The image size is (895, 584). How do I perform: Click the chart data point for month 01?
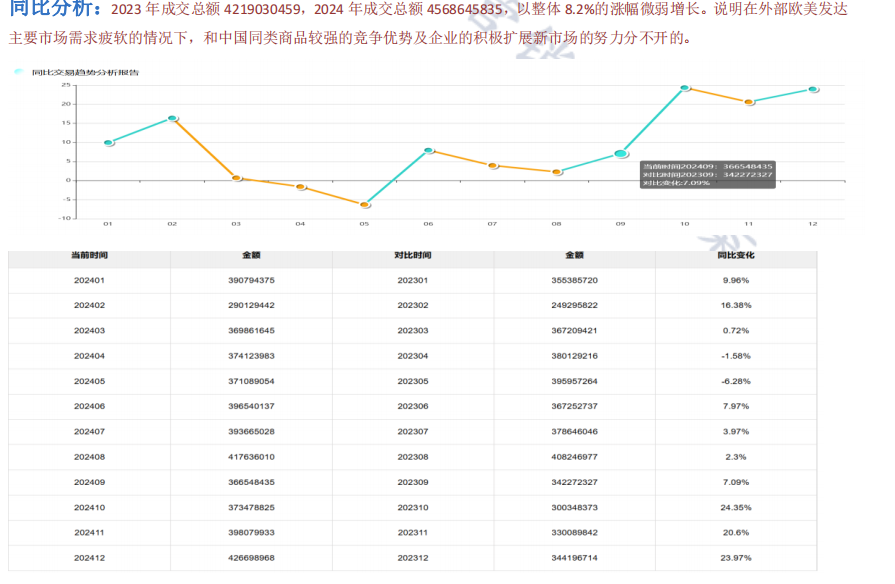point(108,143)
